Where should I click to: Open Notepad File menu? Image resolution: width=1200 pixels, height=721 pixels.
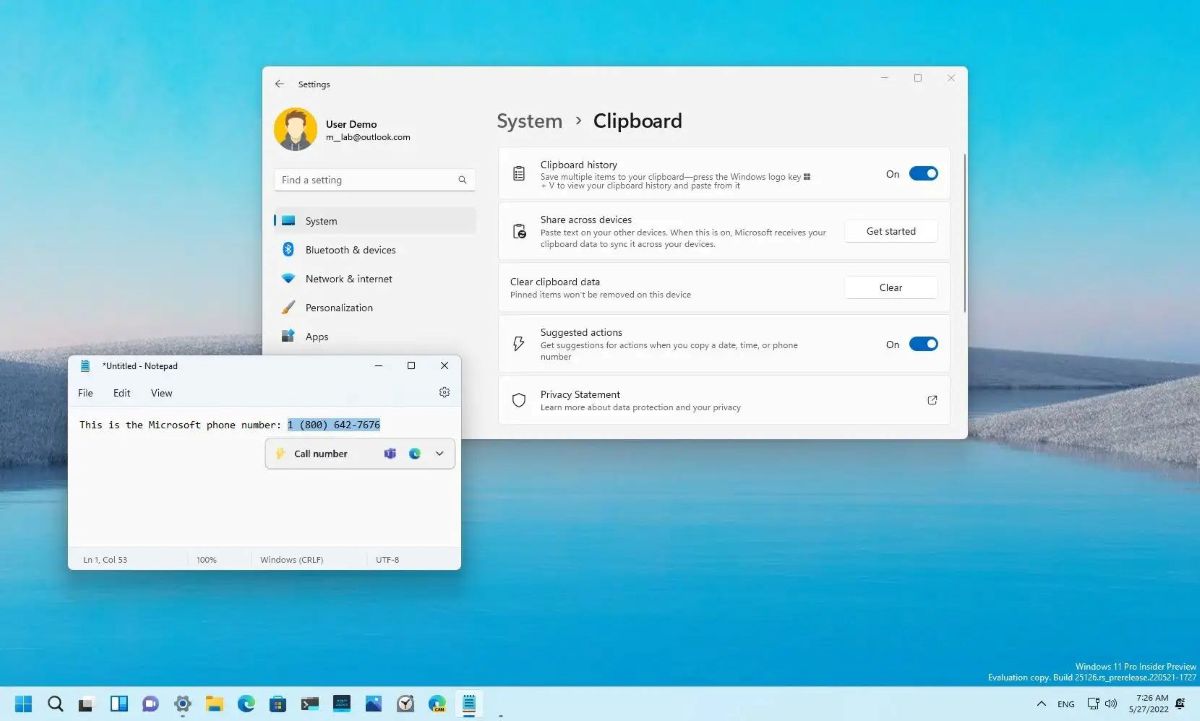86,393
